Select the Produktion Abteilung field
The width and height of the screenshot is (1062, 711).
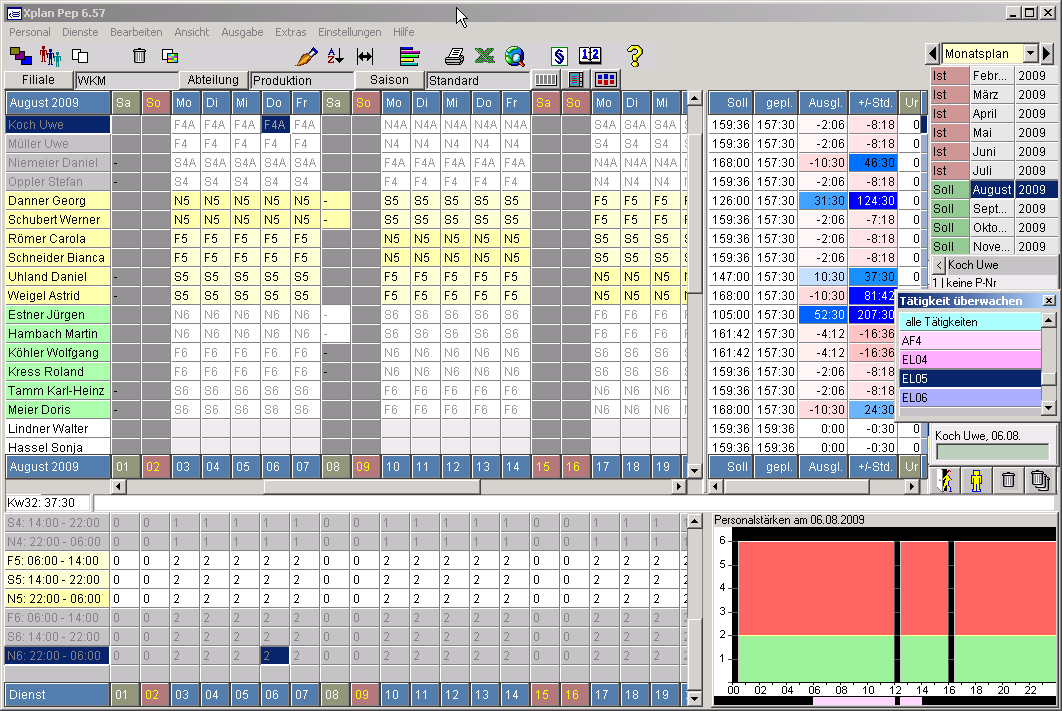[x=301, y=81]
